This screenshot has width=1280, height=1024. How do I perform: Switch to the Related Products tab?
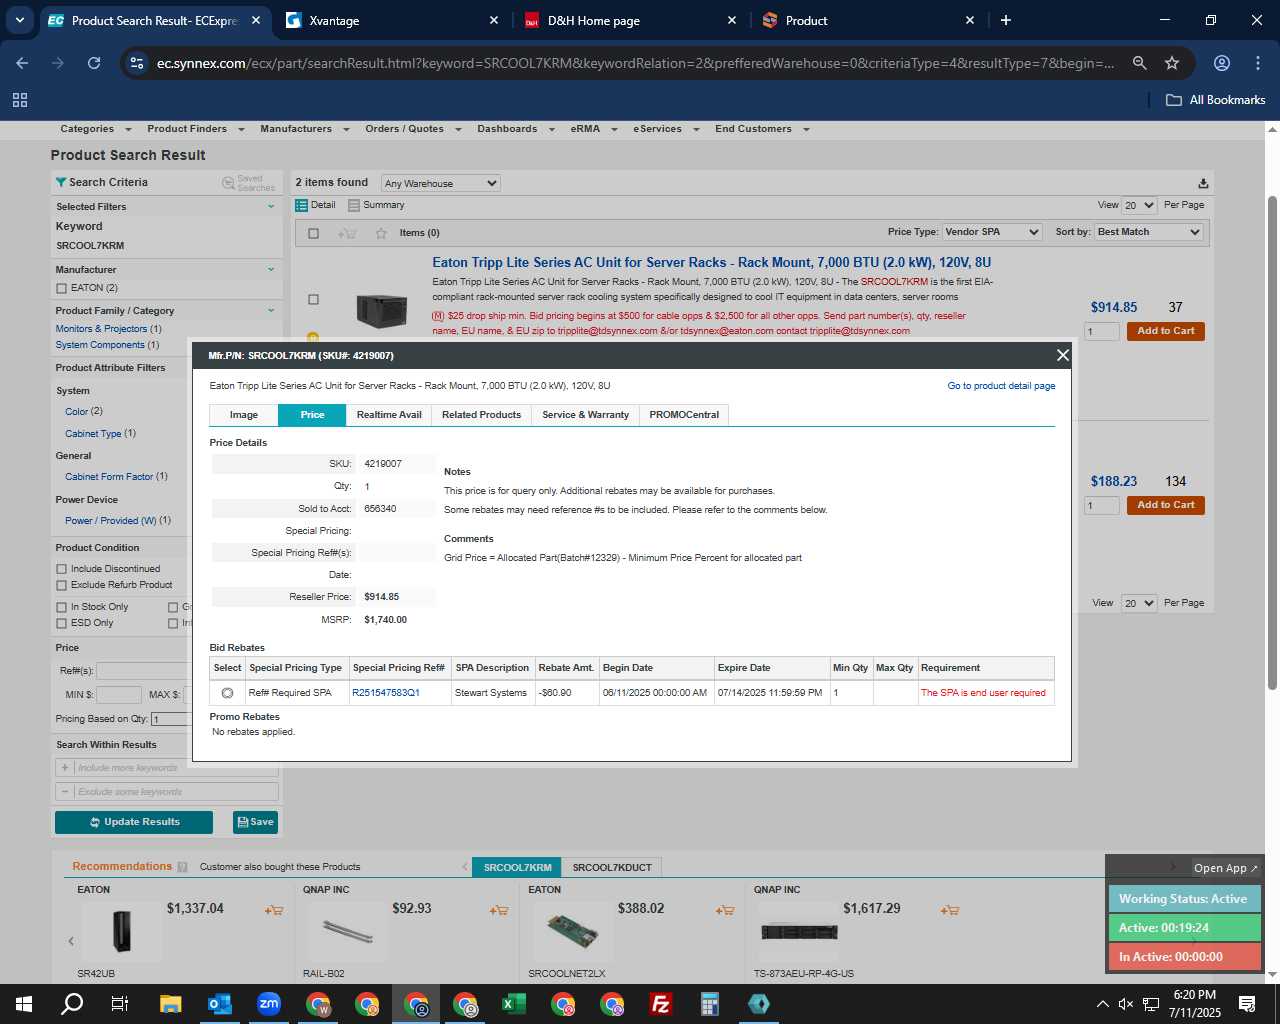pyautogui.click(x=481, y=415)
